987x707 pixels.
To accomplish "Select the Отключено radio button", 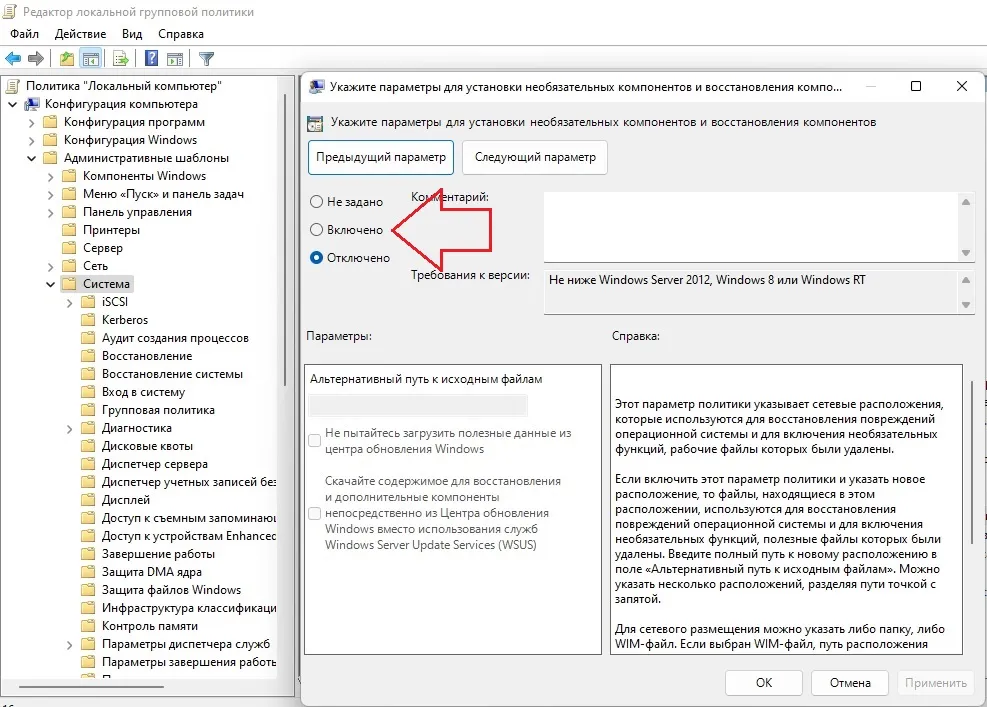I will pos(317,257).
